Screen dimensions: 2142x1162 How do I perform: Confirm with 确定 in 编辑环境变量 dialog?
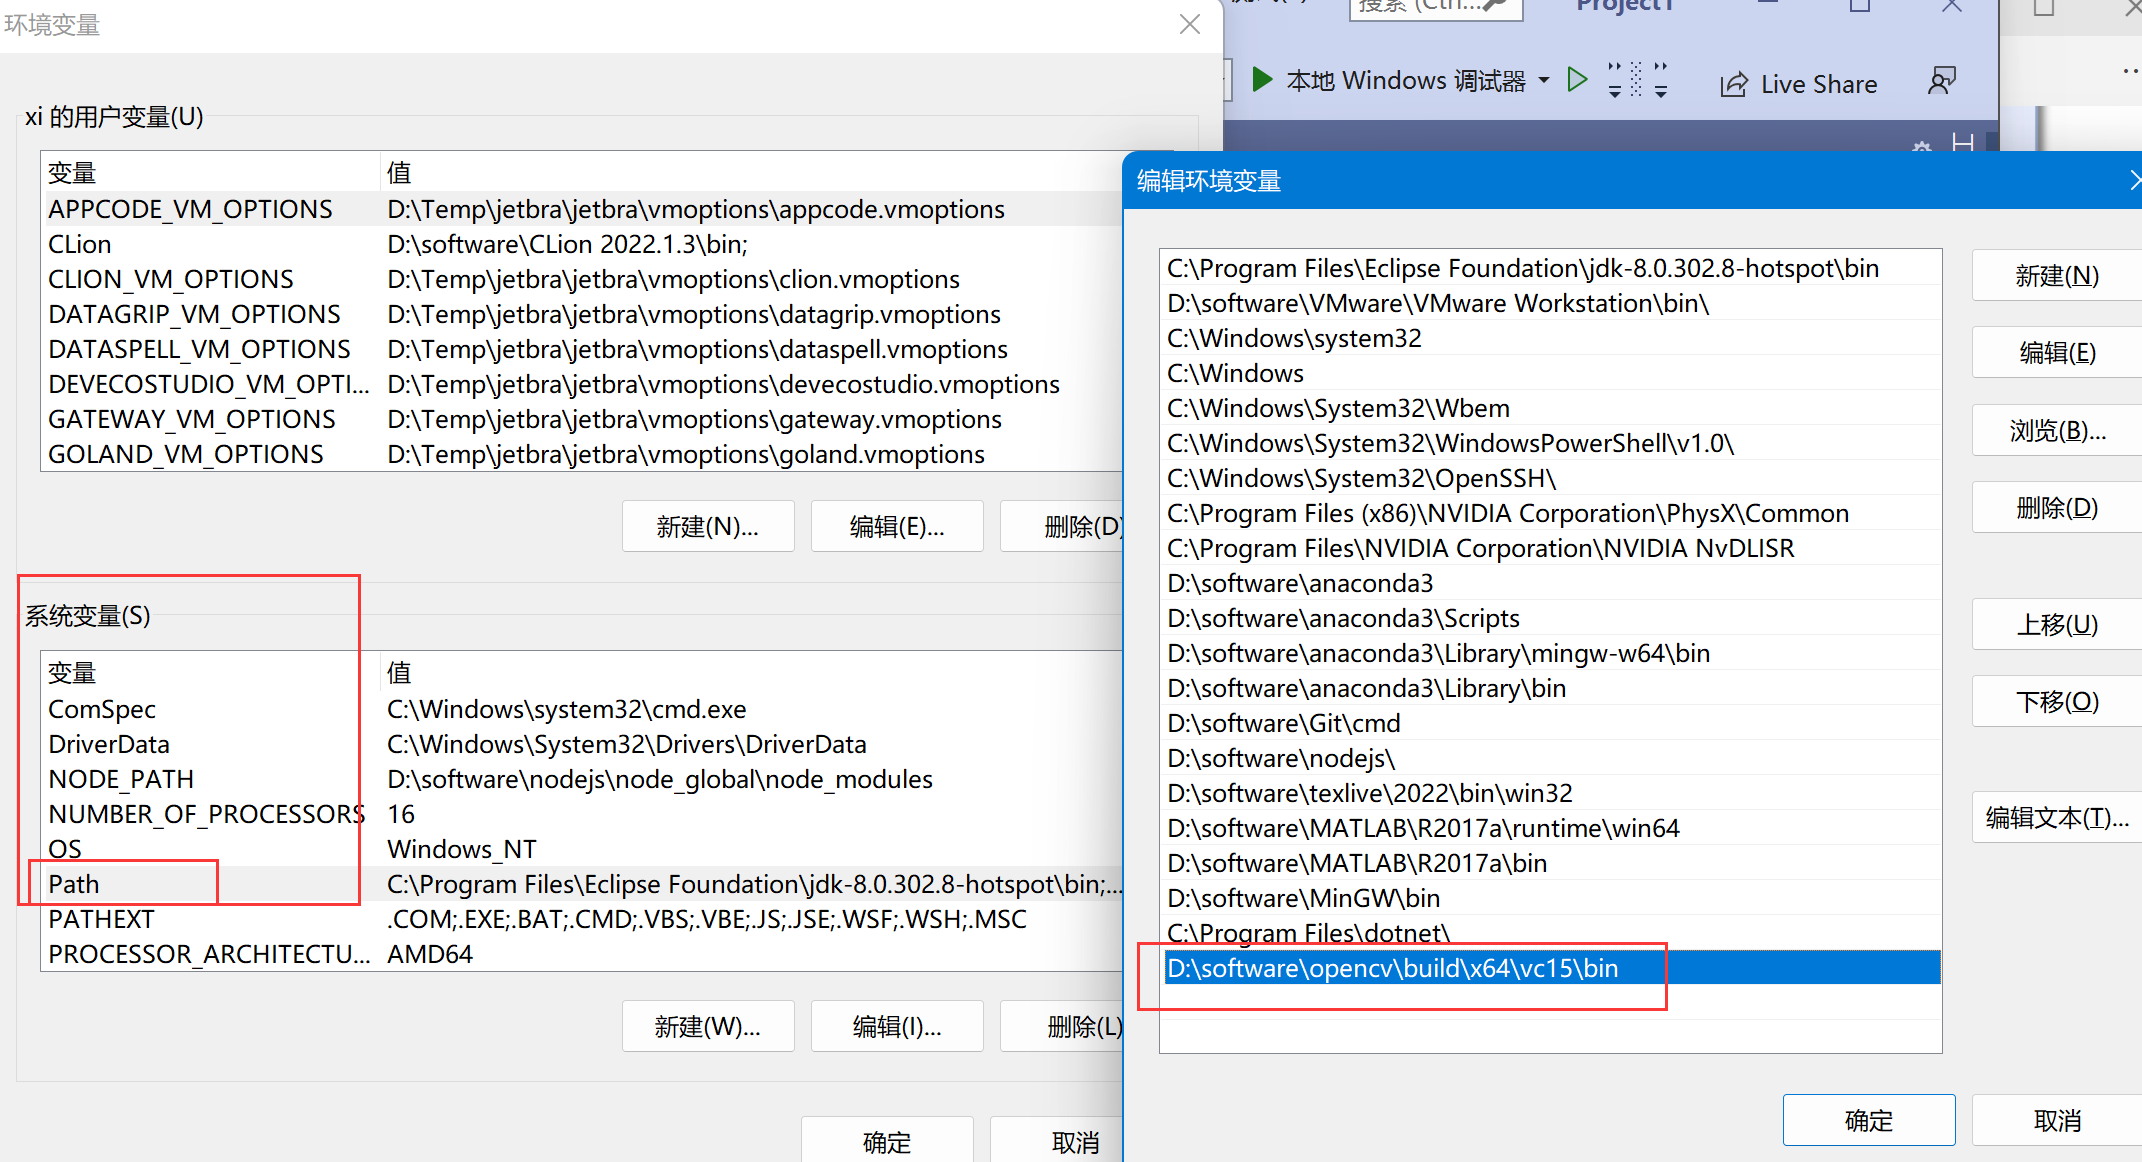(x=1868, y=1120)
